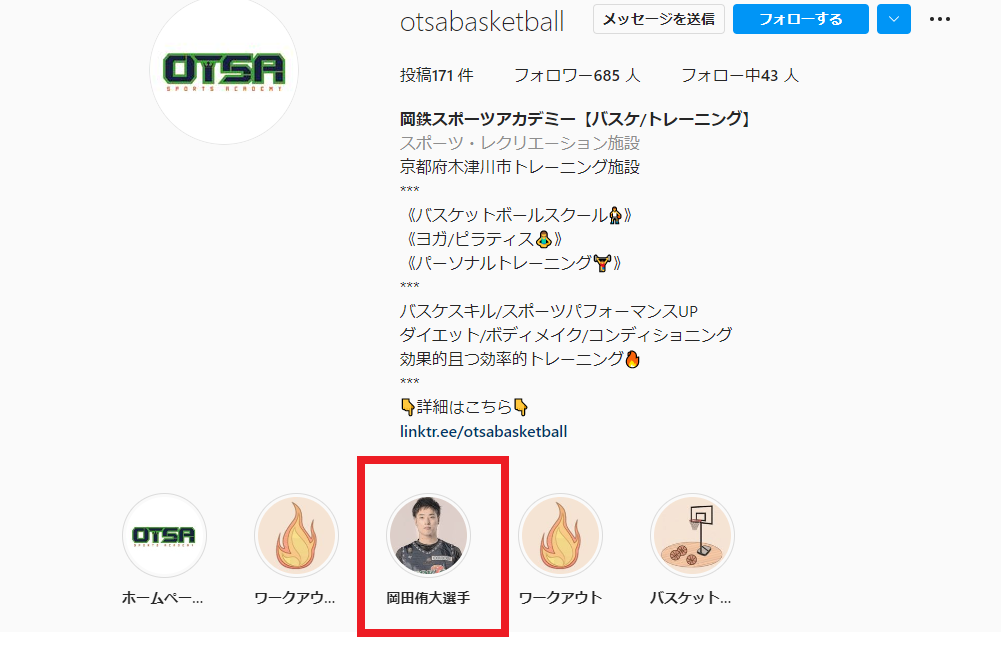The width and height of the screenshot is (1001, 669).
Task: Click the ホームペー... highlight caption text
Action: (163, 598)
